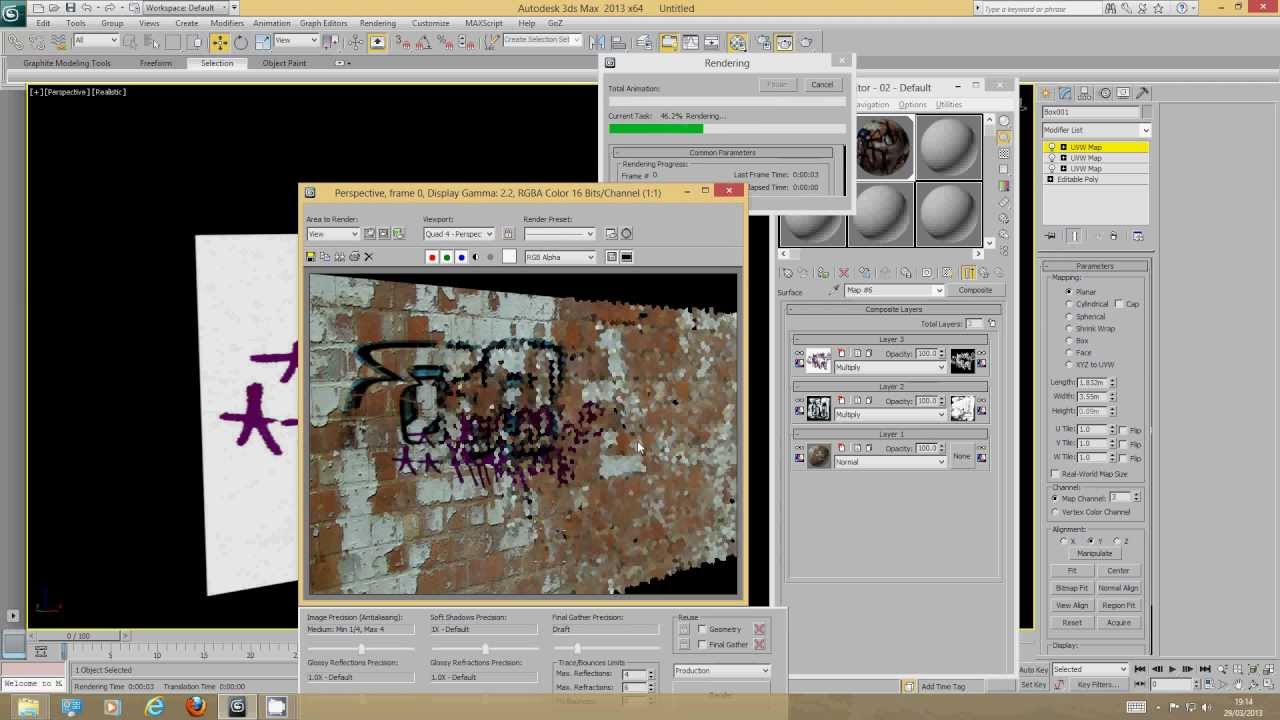Select the Rotate tool in main toolbar
This screenshot has width=1280, height=720.
241,42
